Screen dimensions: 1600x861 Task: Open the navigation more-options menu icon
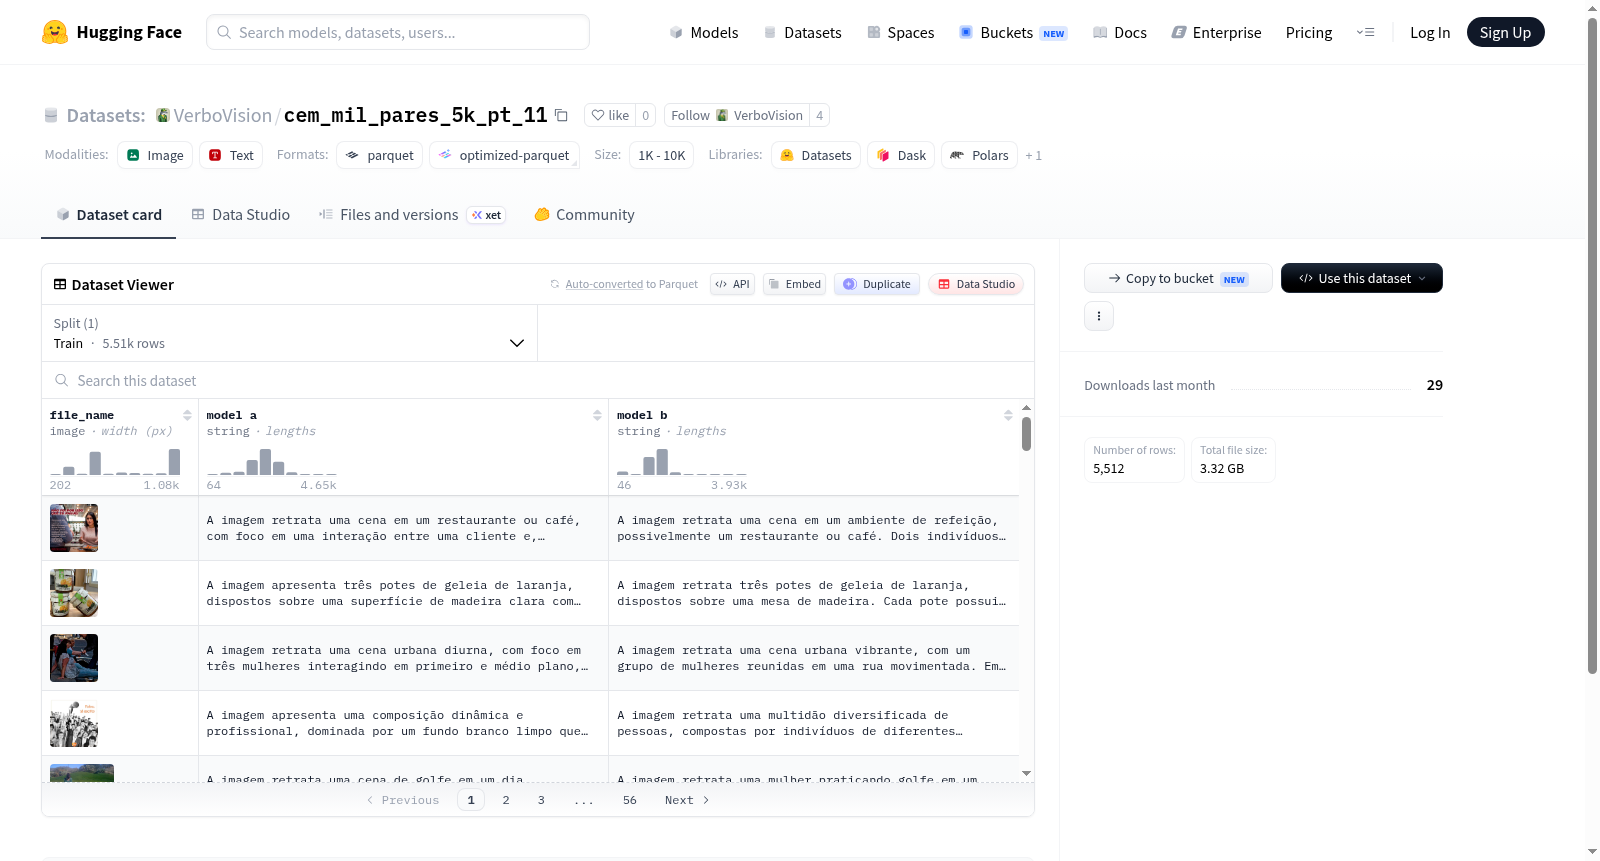tap(1365, 32)
